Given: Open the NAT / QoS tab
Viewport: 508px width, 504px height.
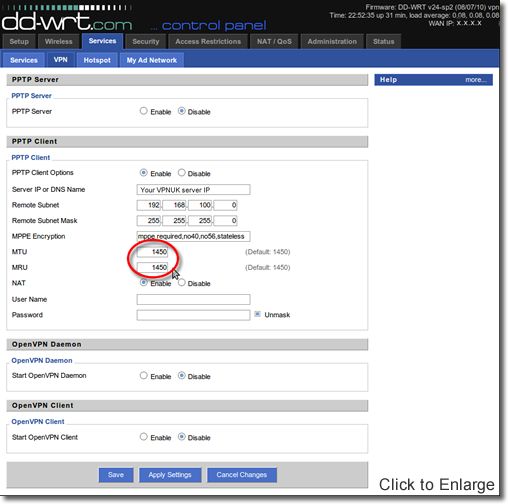Looking at the screenshot, I should pyautogui.click(x=274, y=41).
